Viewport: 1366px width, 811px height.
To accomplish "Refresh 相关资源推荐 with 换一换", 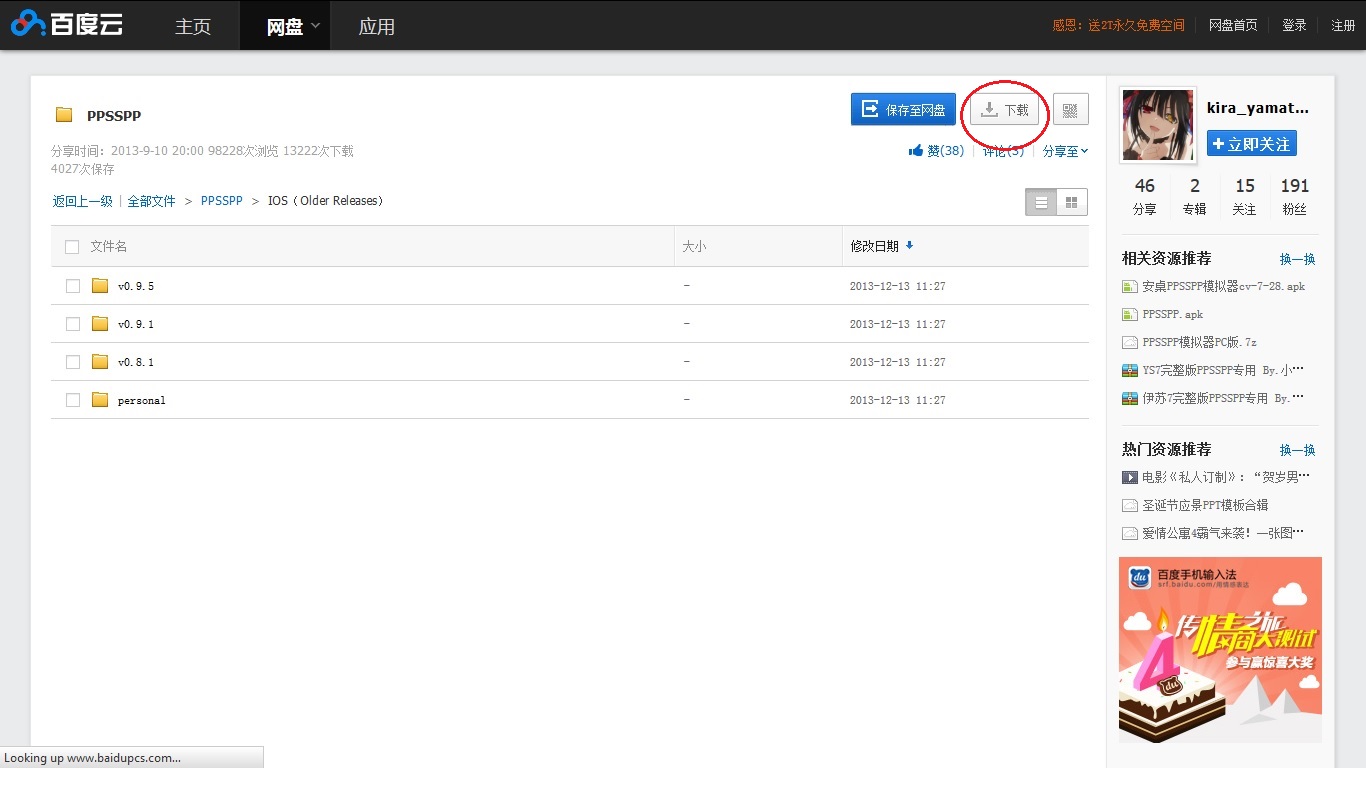I will pyautogui.click(x=1297, y=259).
